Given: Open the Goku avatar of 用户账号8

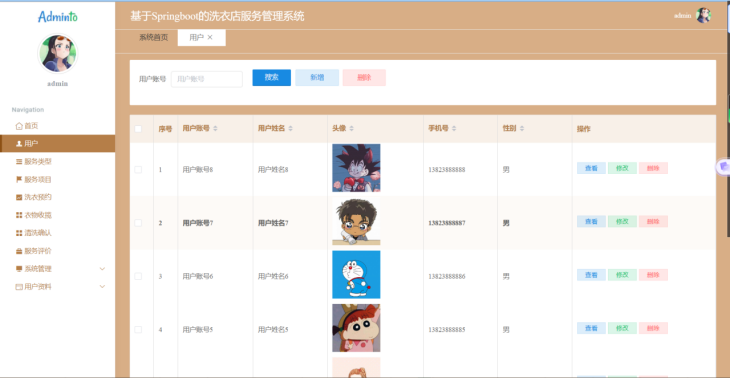Looking at the screenshot, I should click(x=356, y=168).
